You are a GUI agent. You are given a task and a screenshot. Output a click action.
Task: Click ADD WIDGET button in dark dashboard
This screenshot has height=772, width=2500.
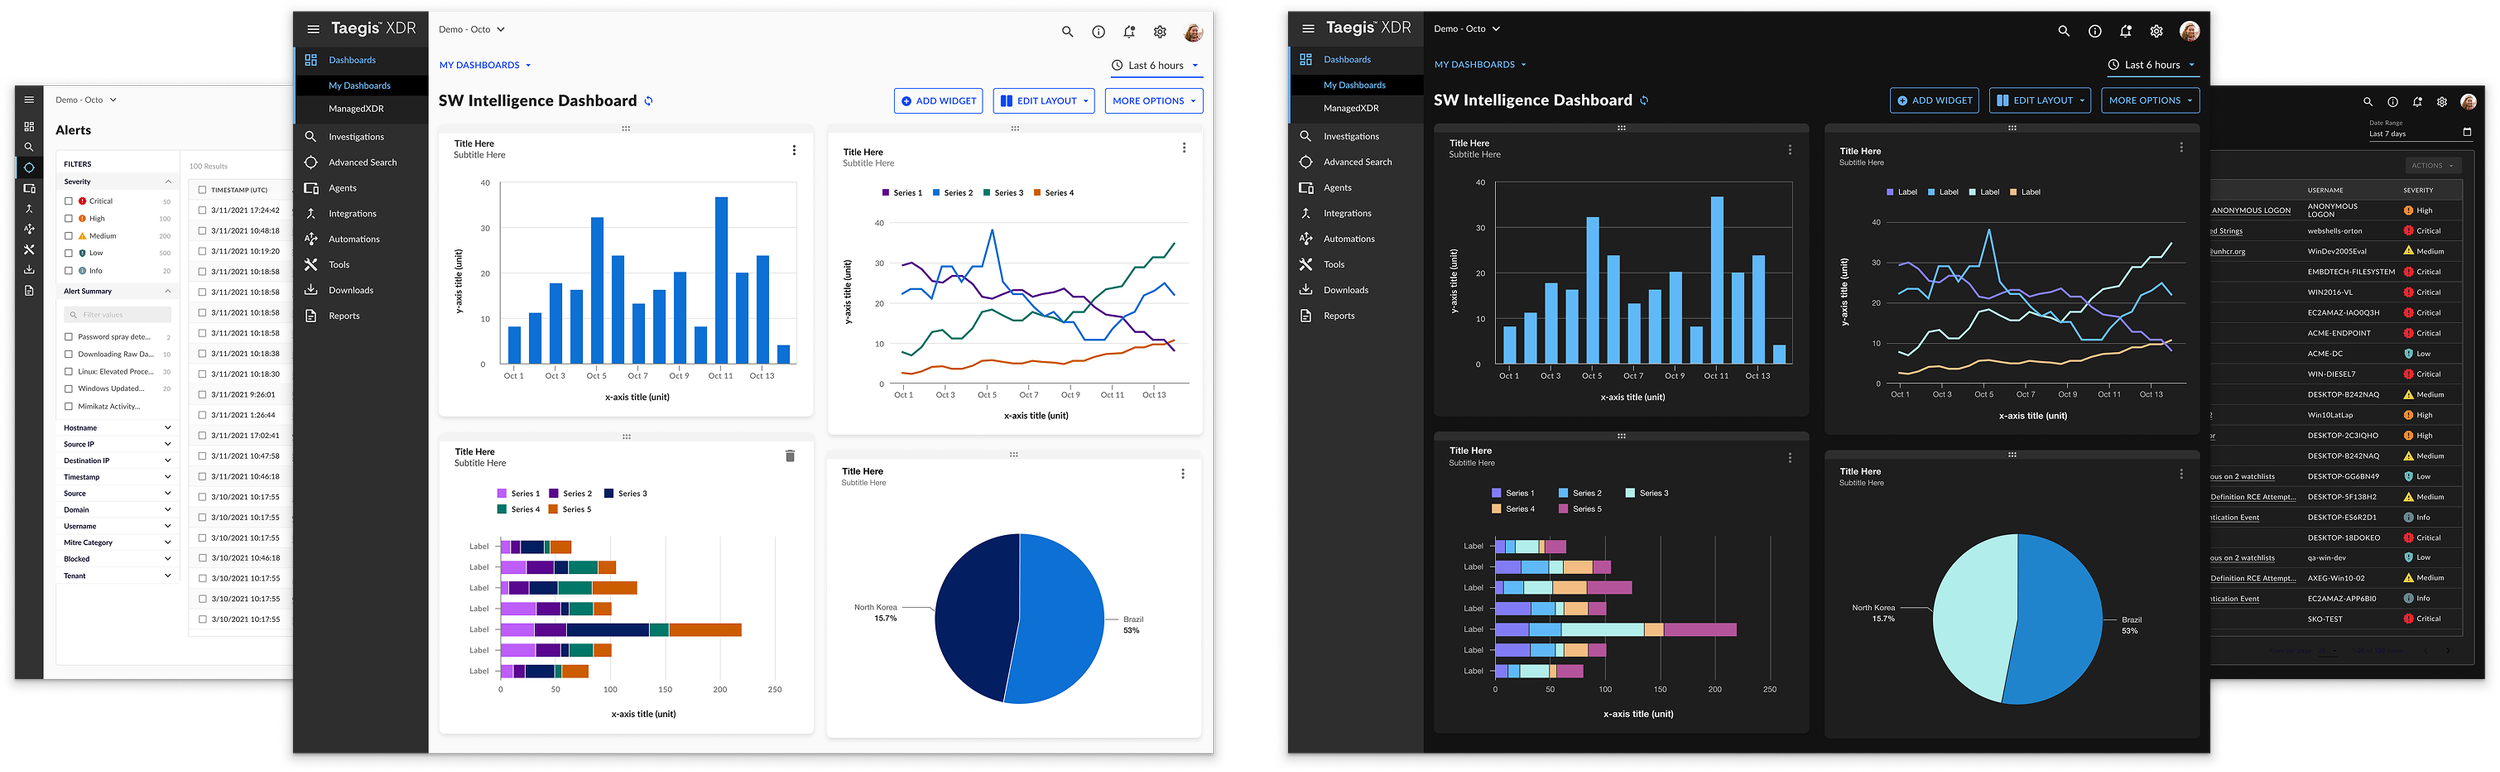pyautogui.click(x=1934, y=100)
